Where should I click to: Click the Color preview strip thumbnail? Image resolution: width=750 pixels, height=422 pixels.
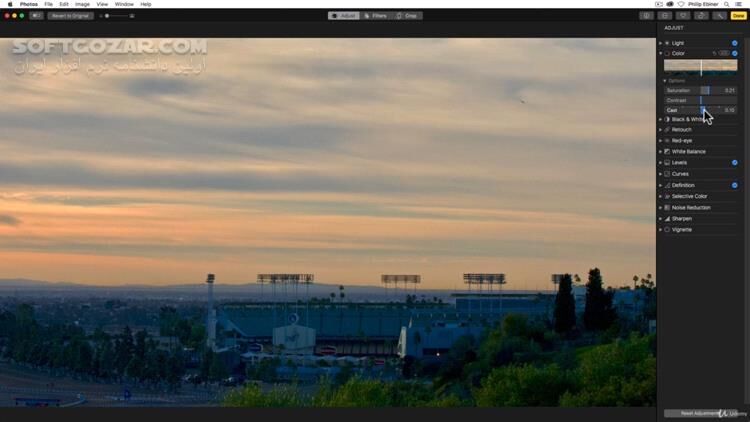700,66
